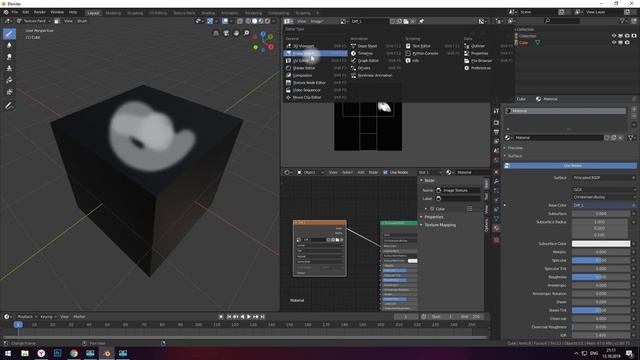Screen dimensions: 640x360
Task: Click the Use Nodes button in properties
Action: tap(570, 166)
